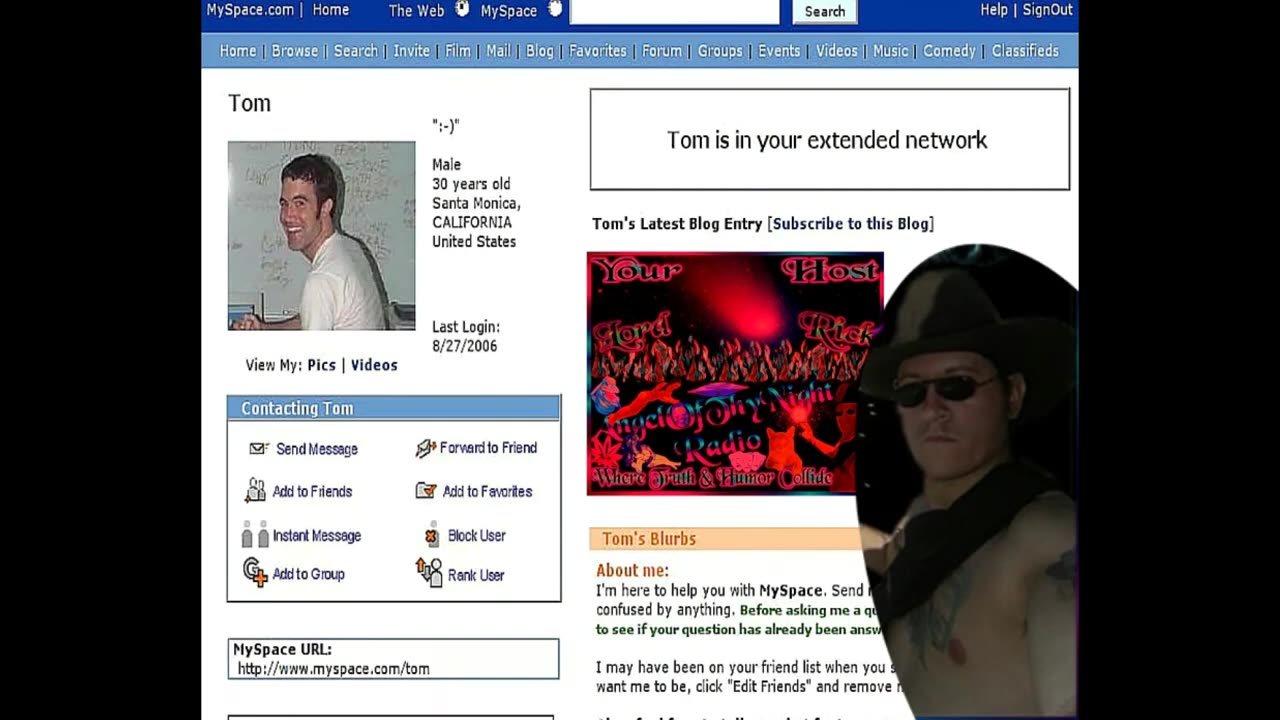This screenshot has height=720, width=1280.
Task: Go to Home in top header bar
Action: pyautogui.click(x=331, y=10)
